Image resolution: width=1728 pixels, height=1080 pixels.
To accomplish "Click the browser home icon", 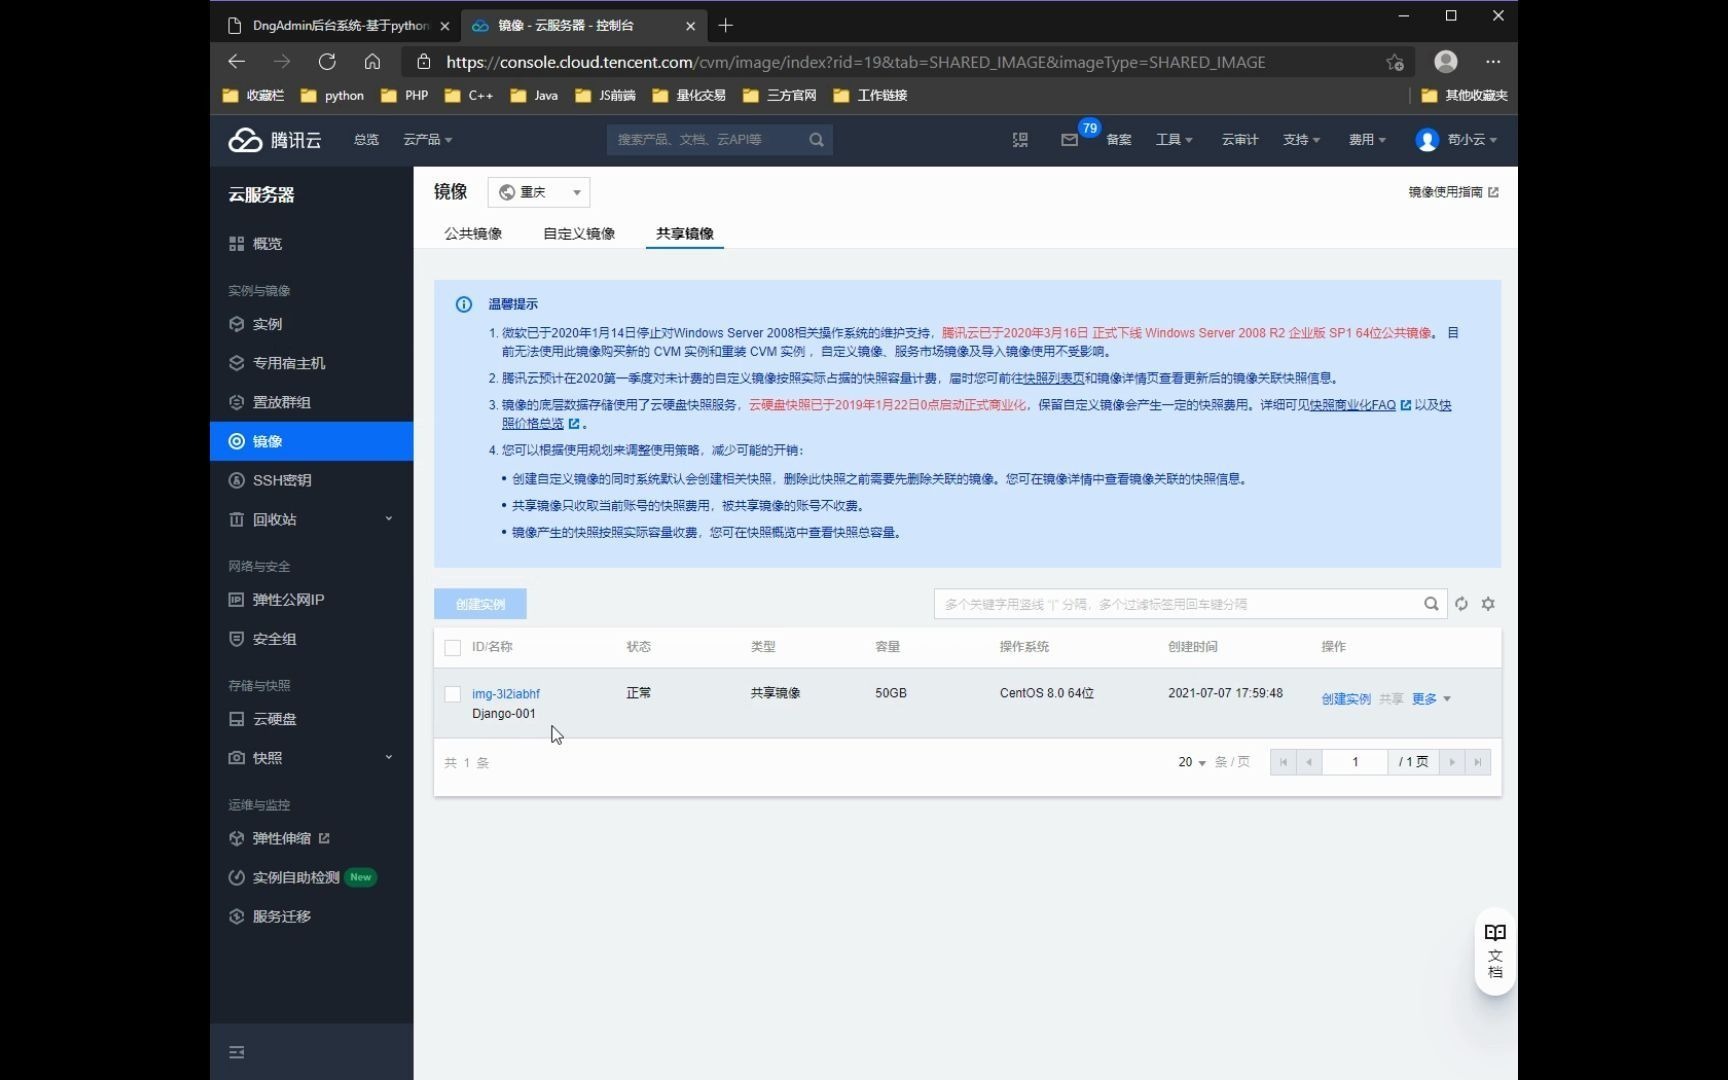I will [372, 61].
